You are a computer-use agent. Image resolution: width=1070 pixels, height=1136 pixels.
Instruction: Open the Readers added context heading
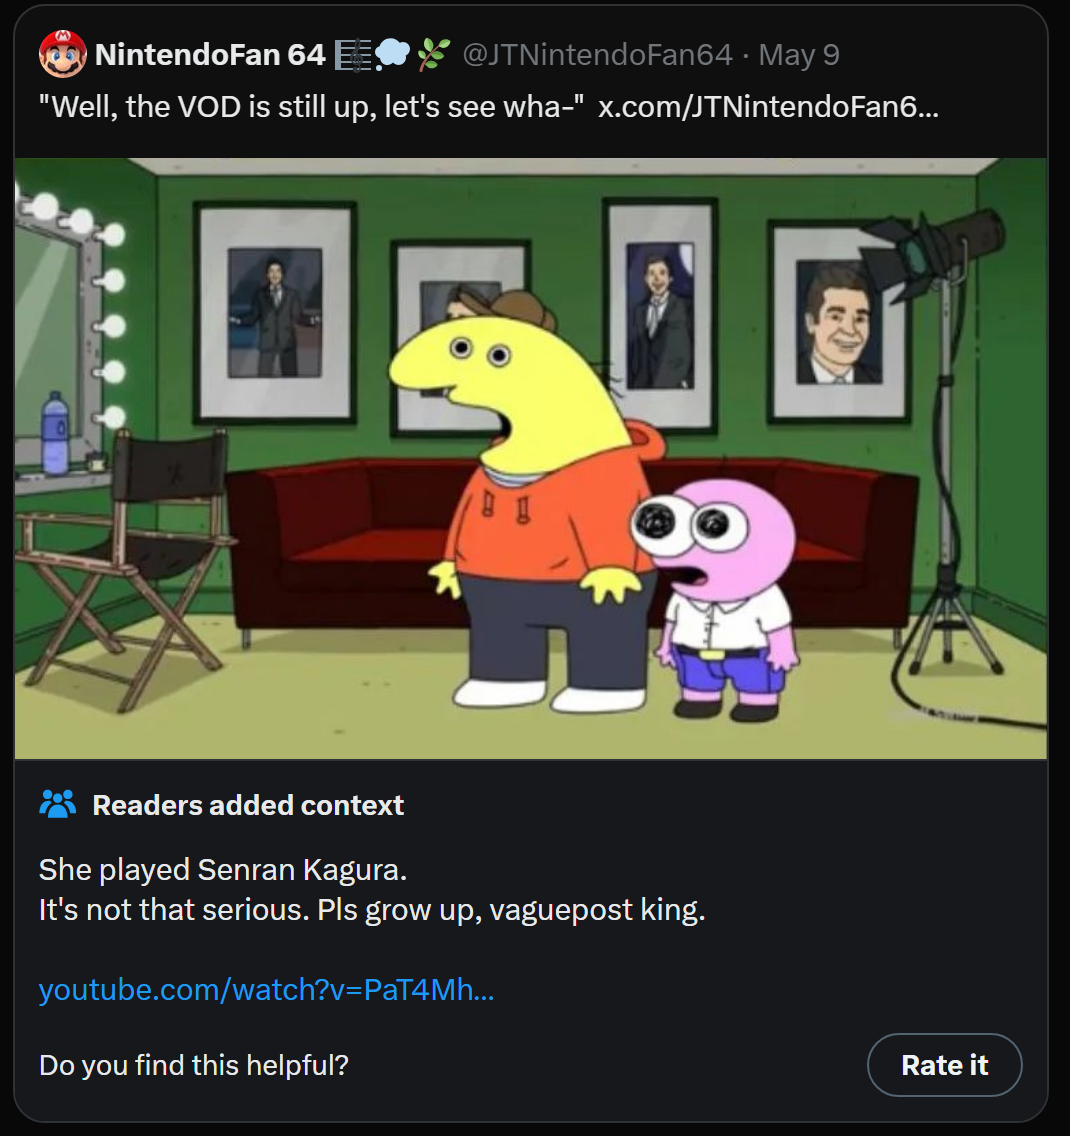point(248,806)
